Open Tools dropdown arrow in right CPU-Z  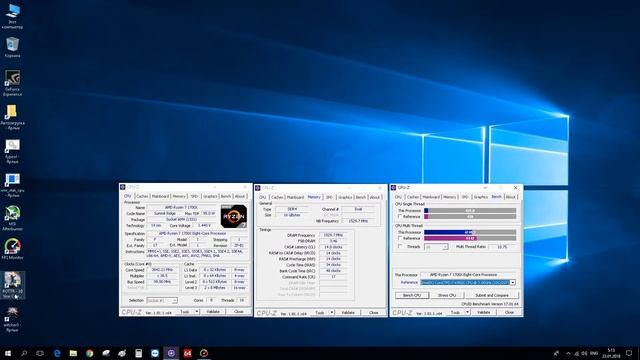[467, 312]
